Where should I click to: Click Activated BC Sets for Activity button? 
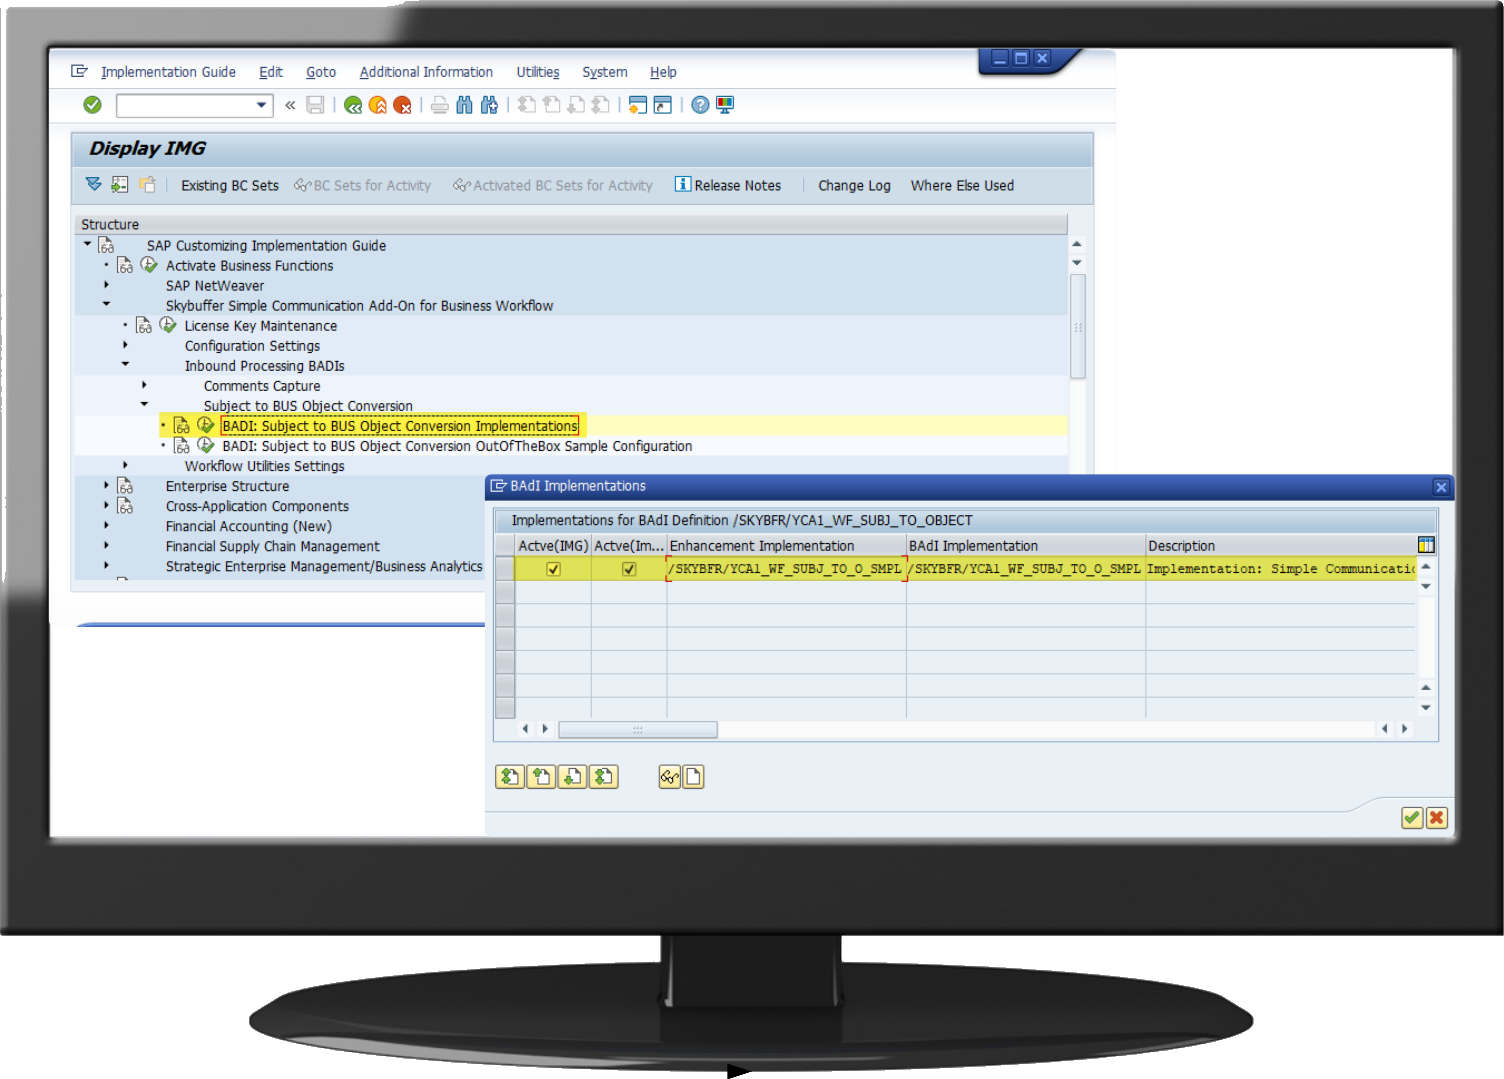pos(552,186)
